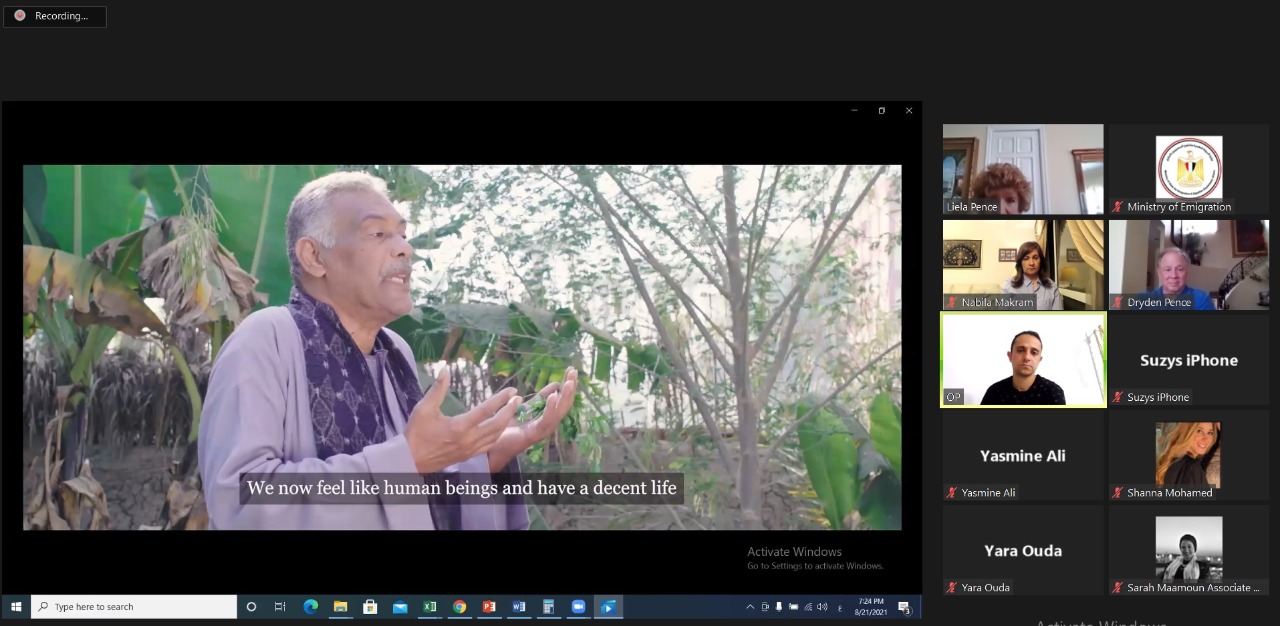Click the Task View icon
The width and height of the screenshot is (1280, 626).
click(280, 607)
